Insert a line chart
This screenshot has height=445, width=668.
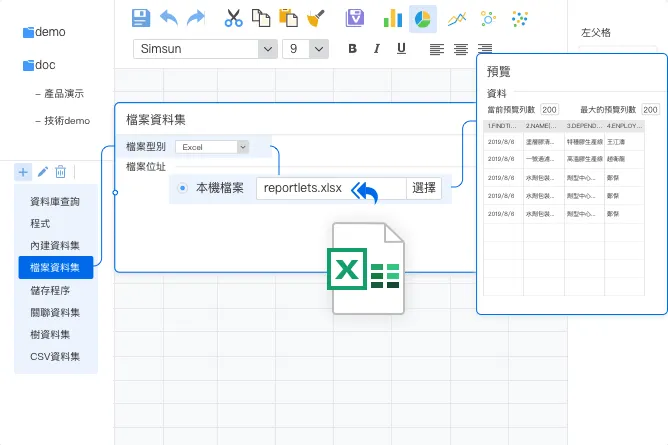pyautogui.click(x=457, y=19)
